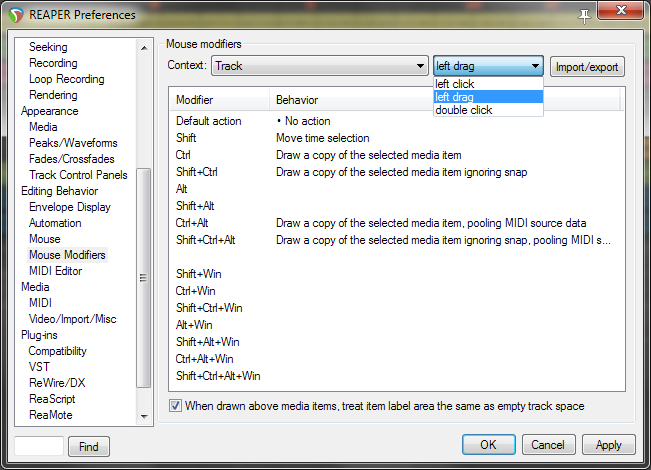The image size is (651, 470).
Task: Select the Ctrl modifier row
Action: pos(396,155)
